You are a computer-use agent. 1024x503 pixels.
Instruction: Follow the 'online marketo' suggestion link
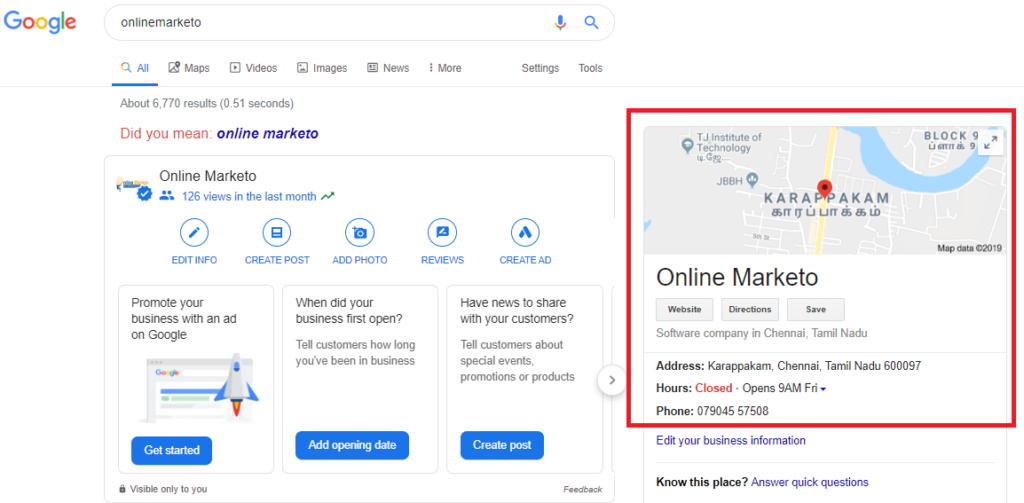(268, 134)
